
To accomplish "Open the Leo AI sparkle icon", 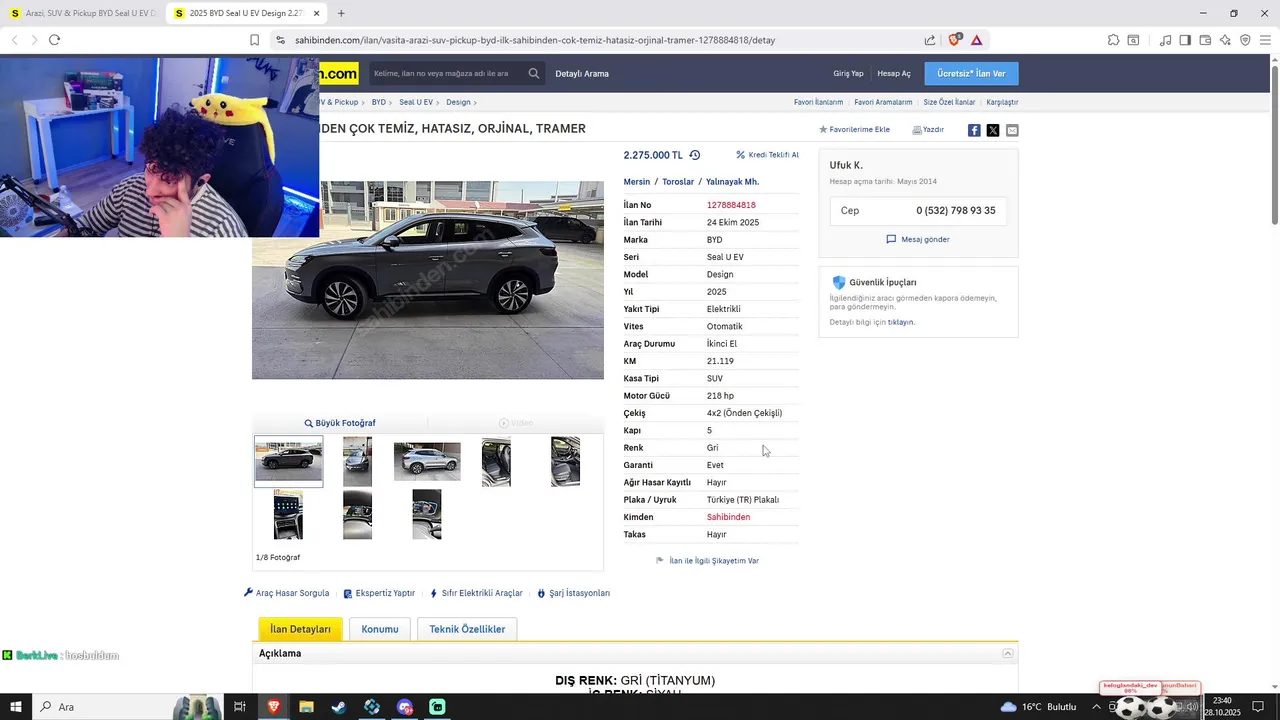I will click(1225, 40).
